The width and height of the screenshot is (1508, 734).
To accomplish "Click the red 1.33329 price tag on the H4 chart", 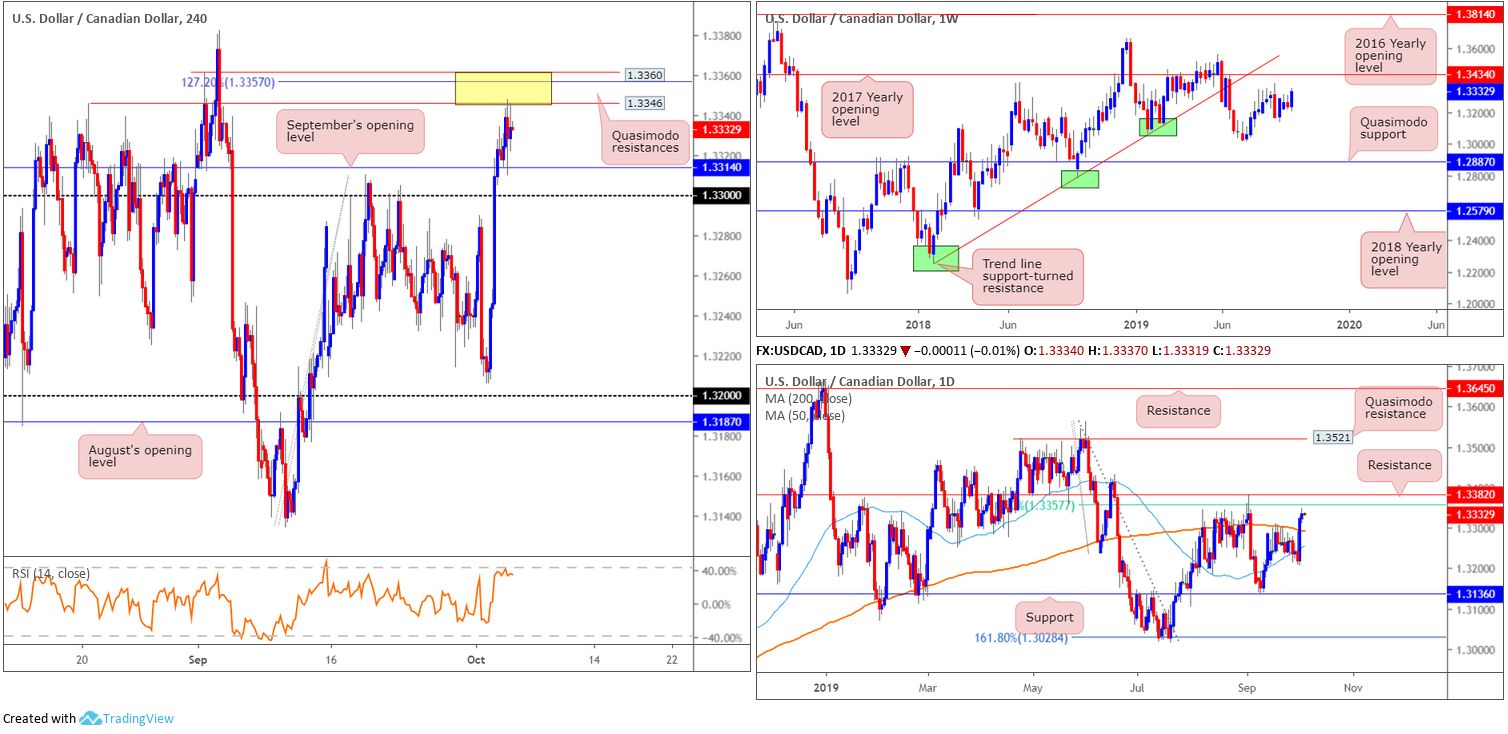I will [x=722, y=130].
